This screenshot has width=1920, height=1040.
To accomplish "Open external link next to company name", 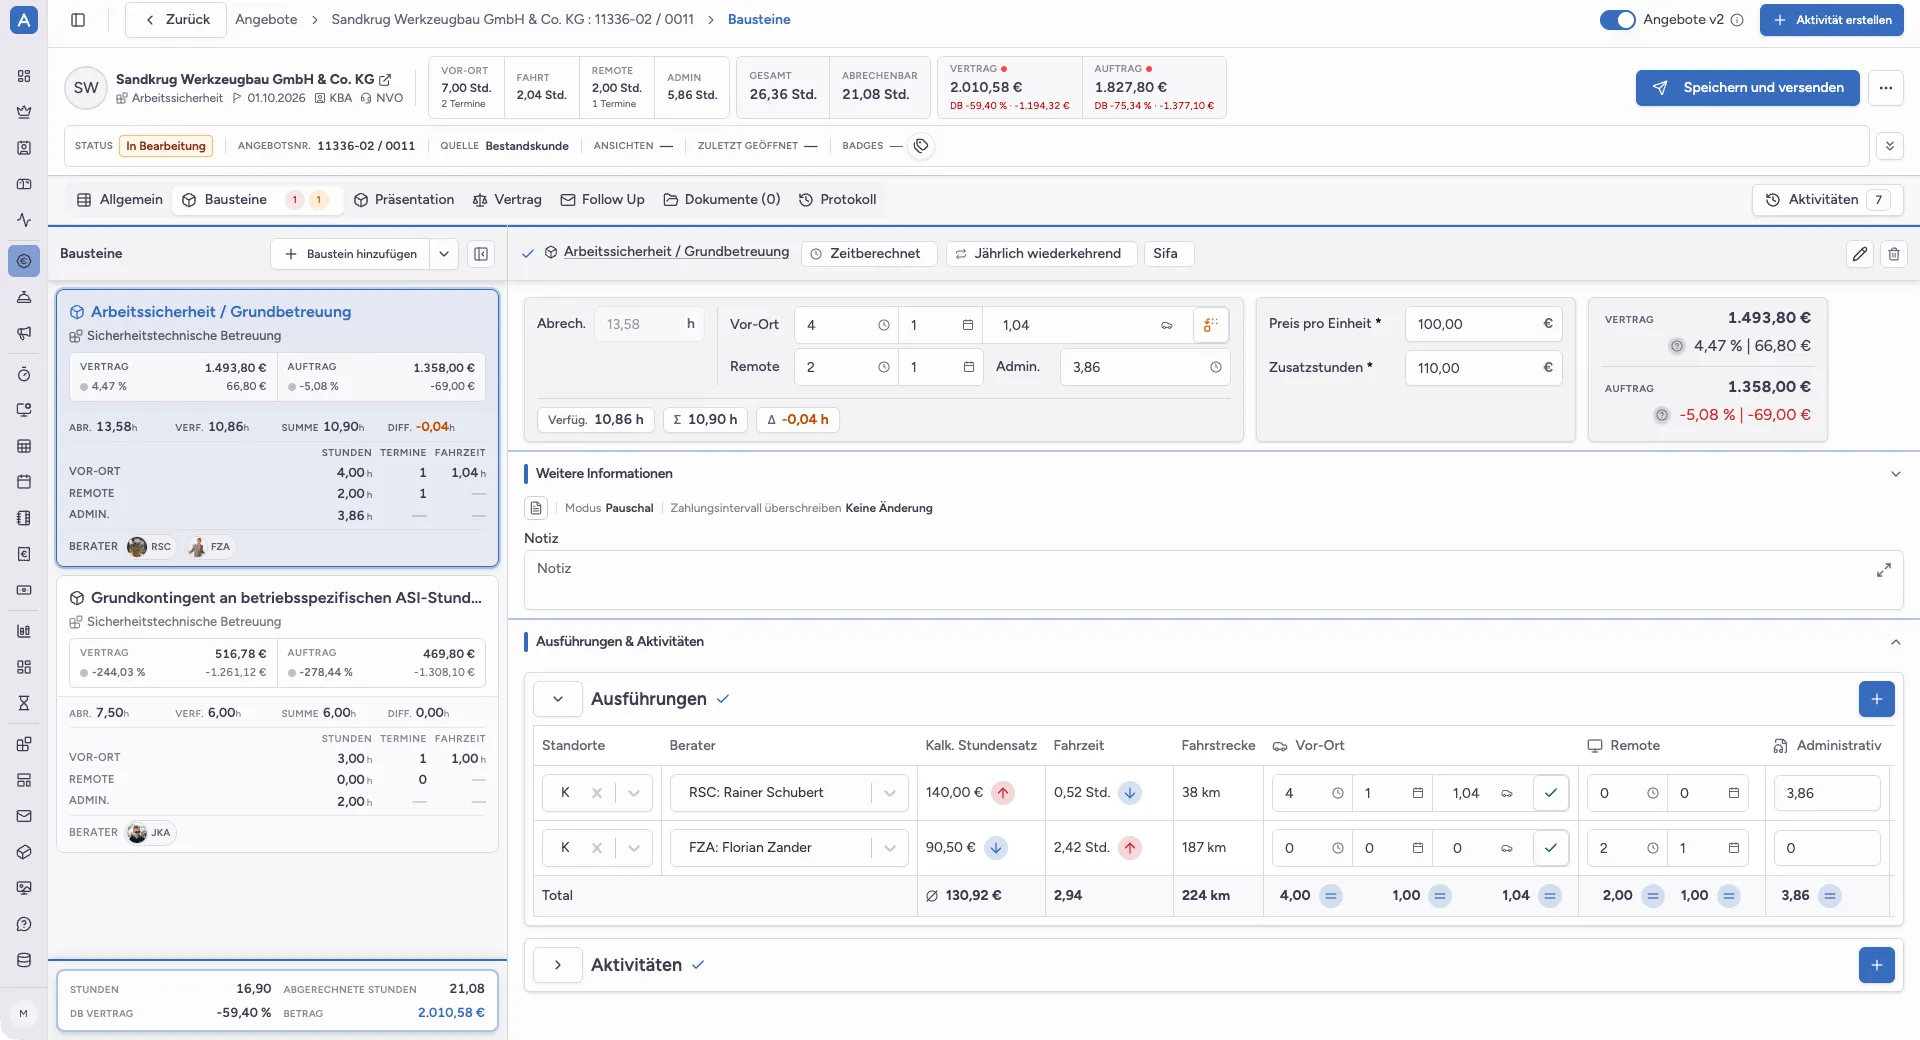I will point(385,79).
